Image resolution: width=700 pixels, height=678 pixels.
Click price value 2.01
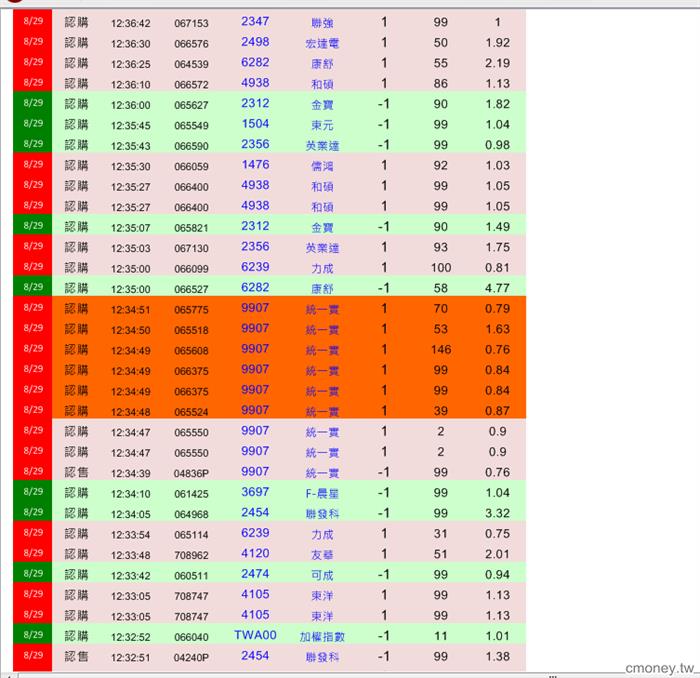pos(497,554)
